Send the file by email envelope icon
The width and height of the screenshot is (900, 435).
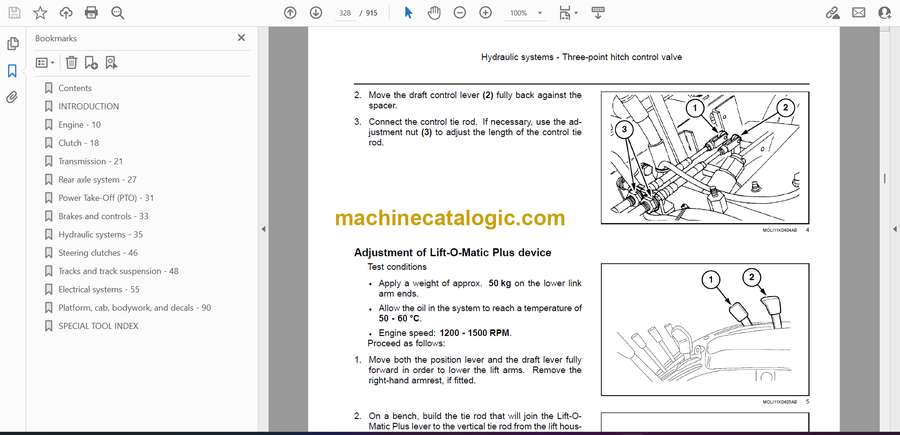[x=859, y=13]
